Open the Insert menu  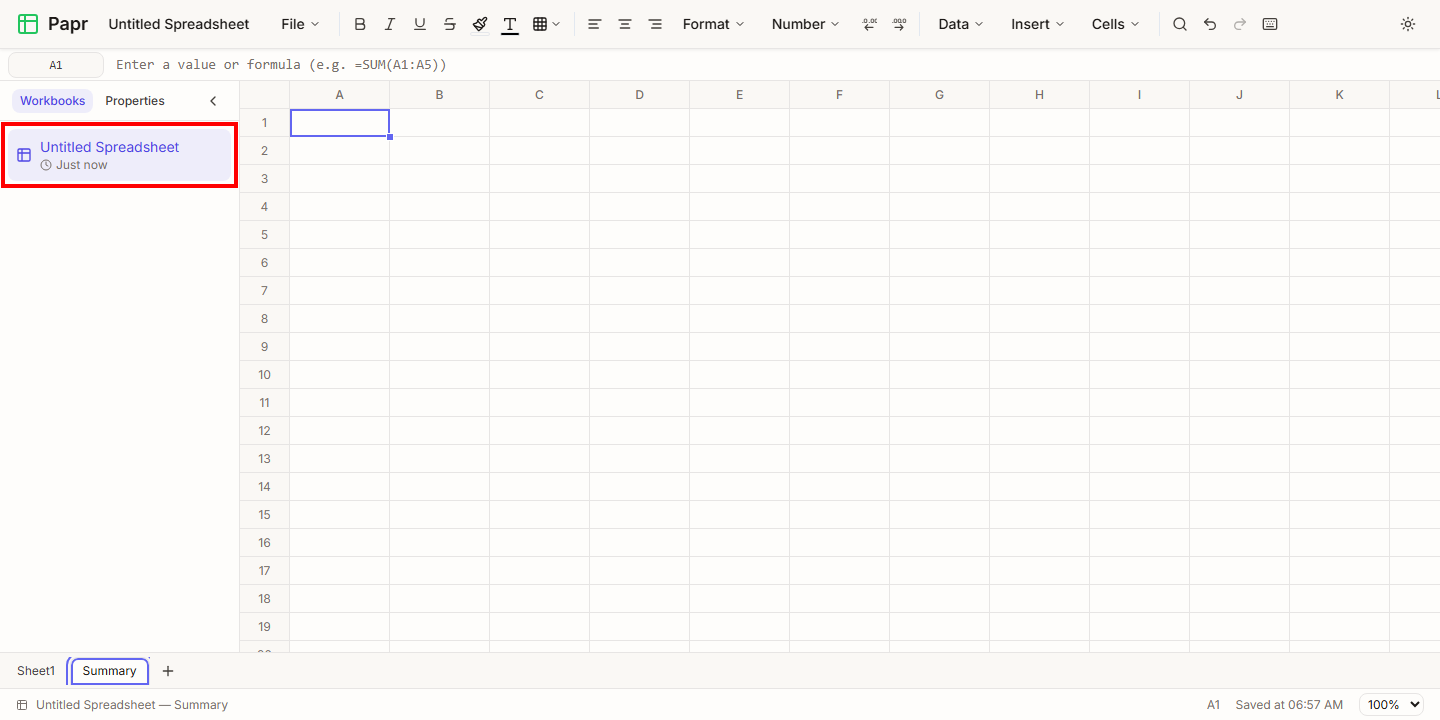pyautogui.click(x=1037, y=24)
